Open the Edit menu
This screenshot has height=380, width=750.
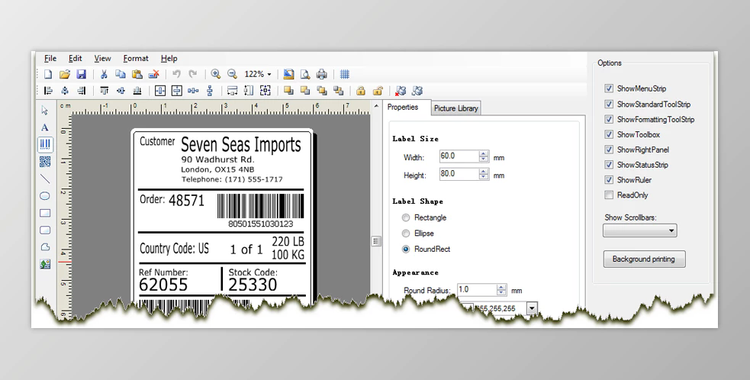[75, 58]
